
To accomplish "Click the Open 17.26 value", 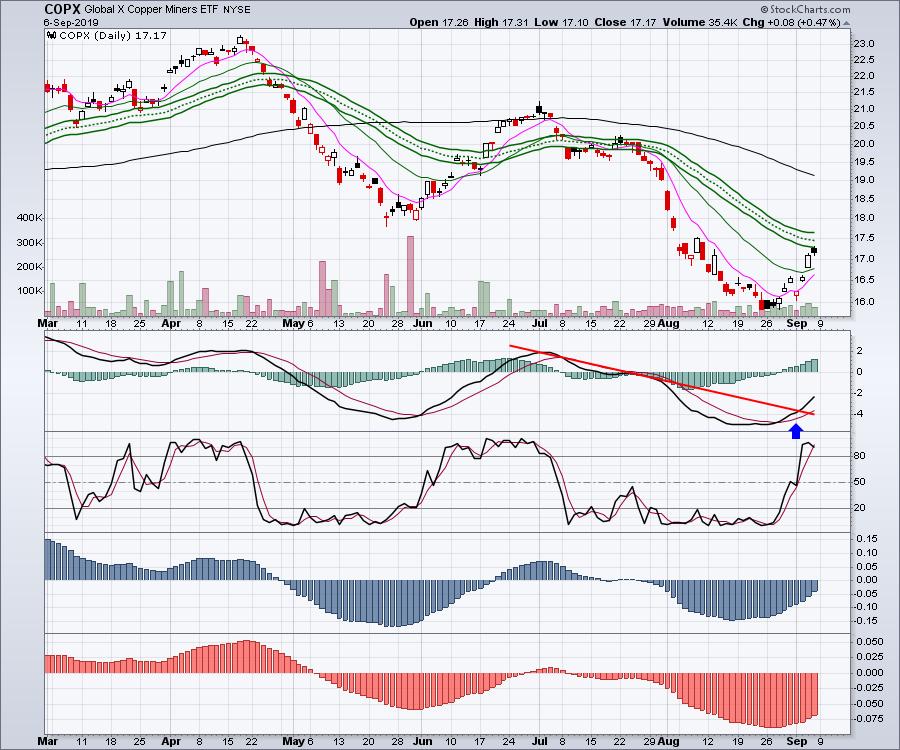I will (x=439, y=22).
